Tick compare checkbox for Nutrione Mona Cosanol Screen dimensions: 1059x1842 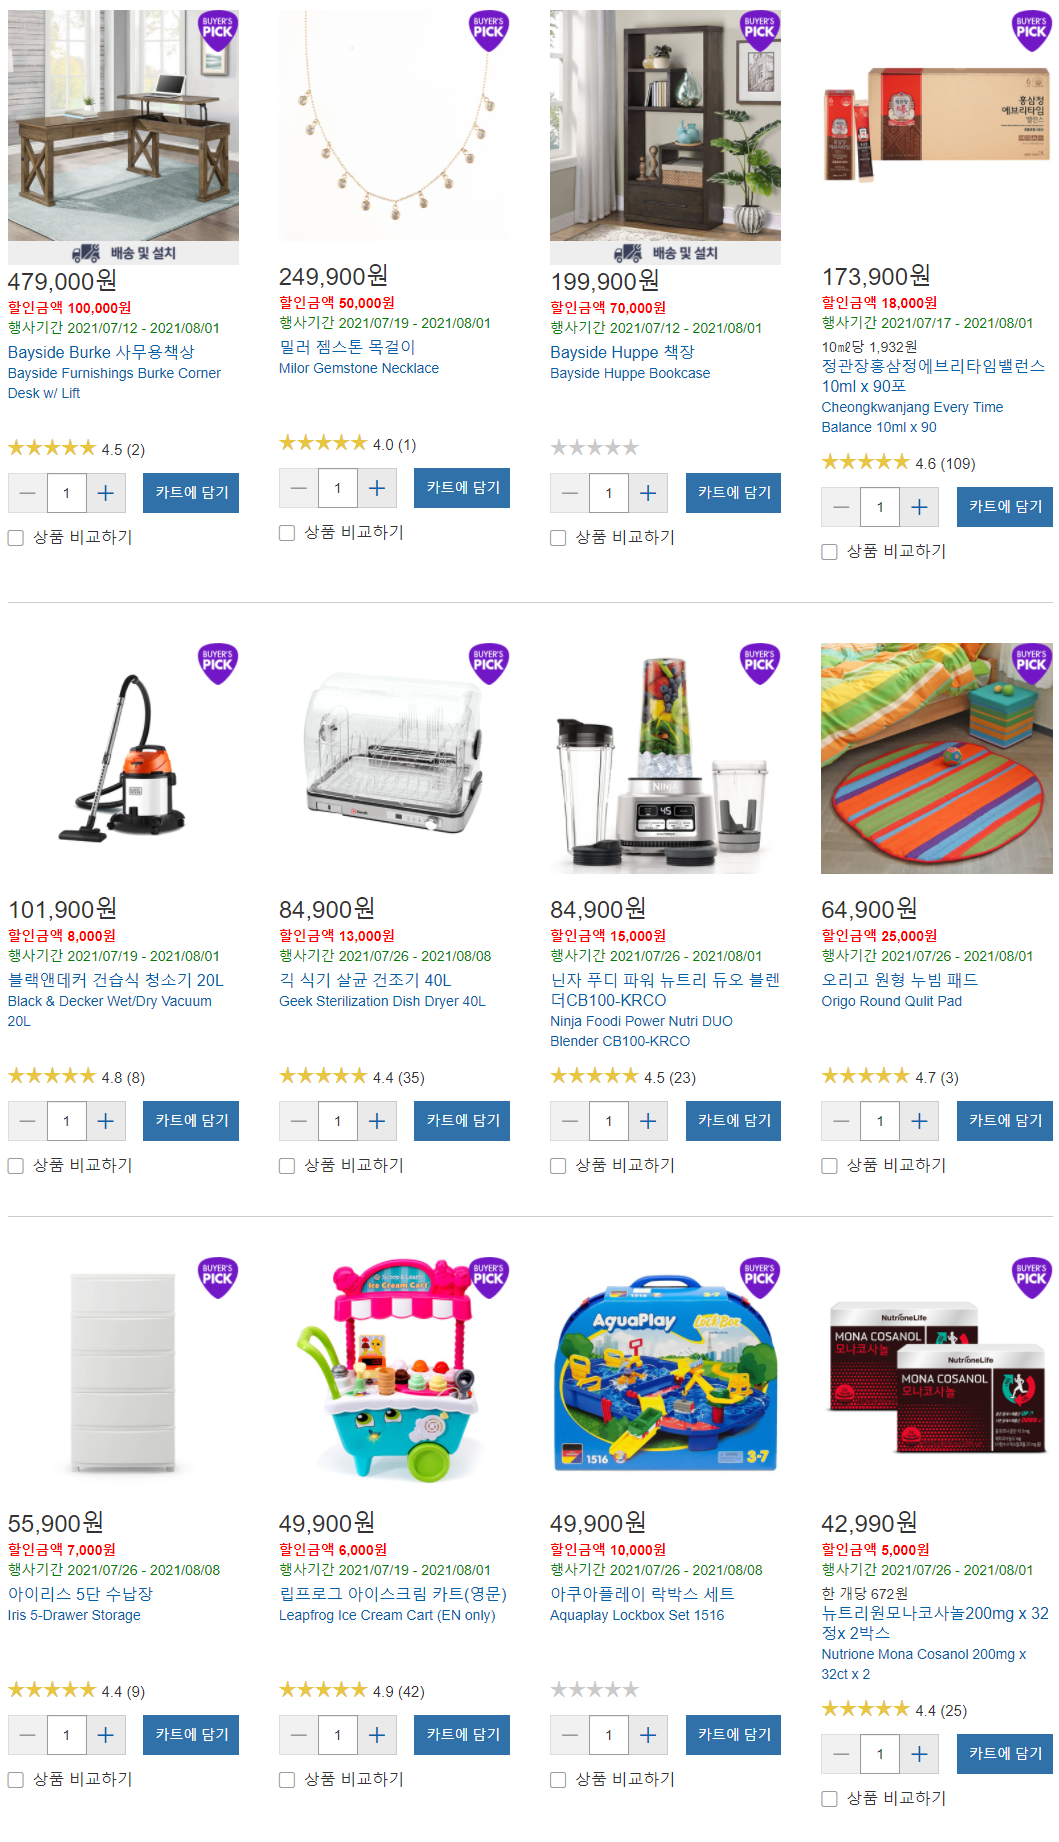pos(829,1799)
